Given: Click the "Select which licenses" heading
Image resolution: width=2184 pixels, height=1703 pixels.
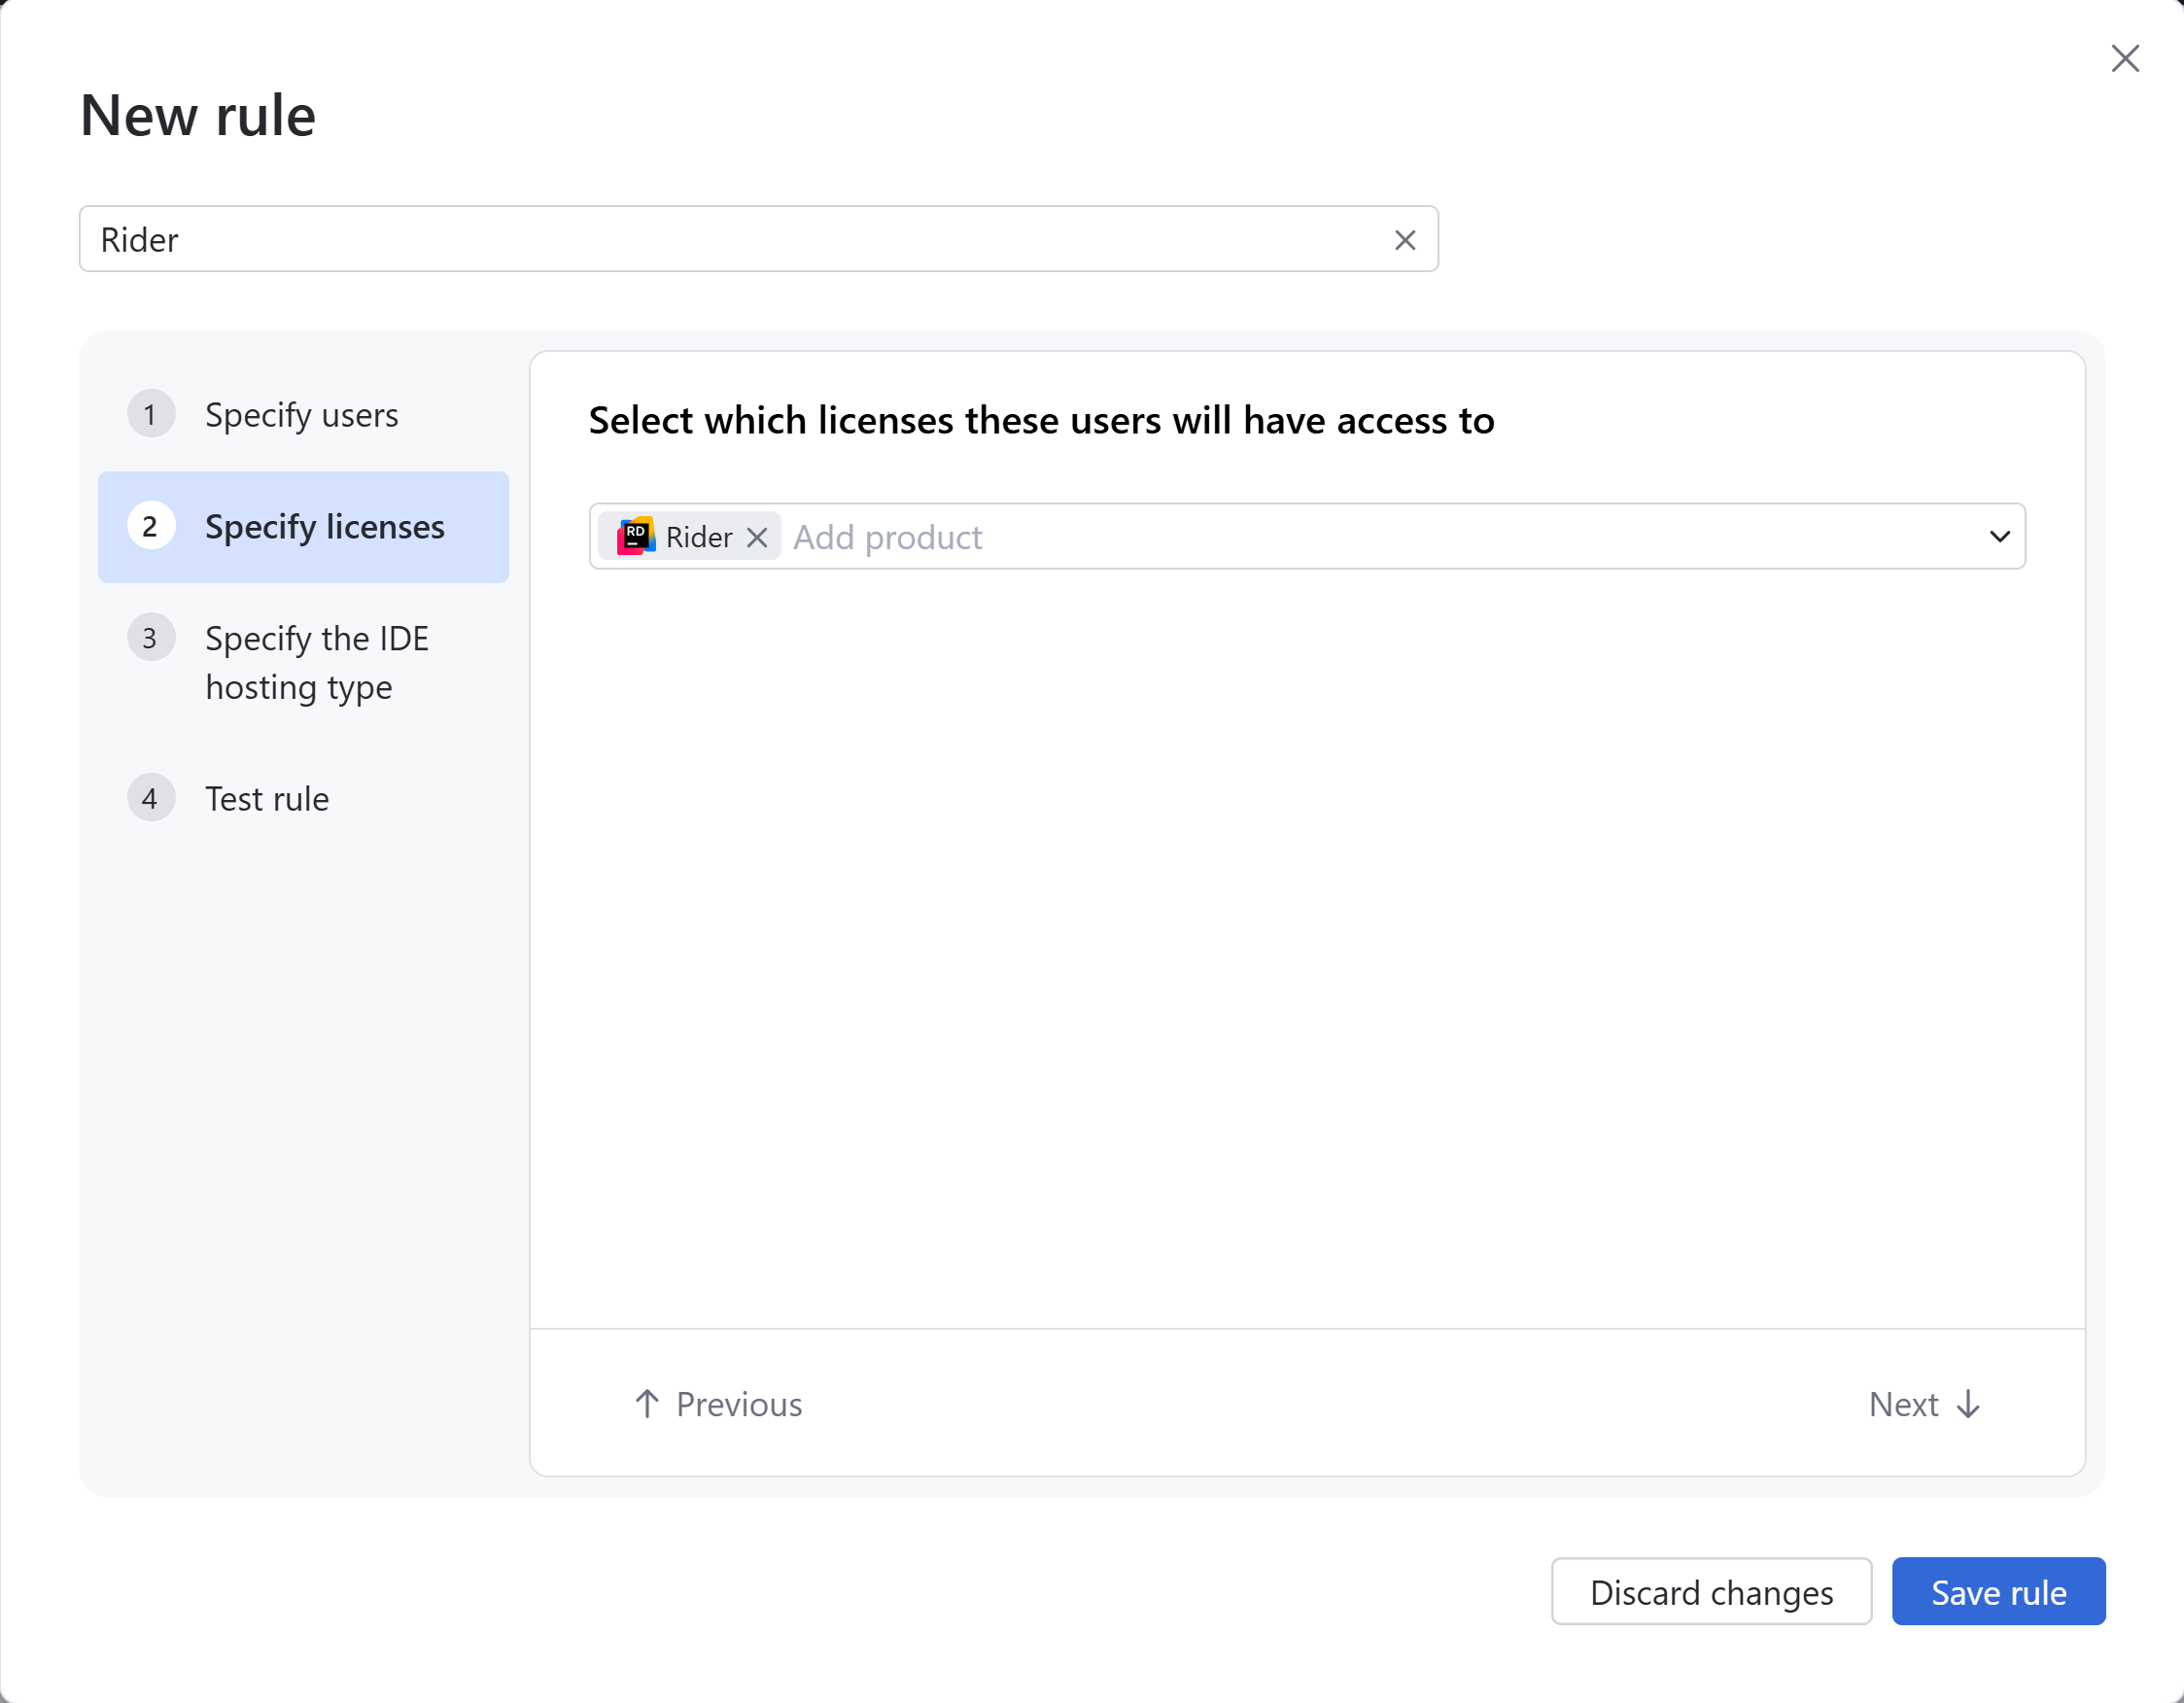Looking at the screenshot, I should tap(1041, 420).
